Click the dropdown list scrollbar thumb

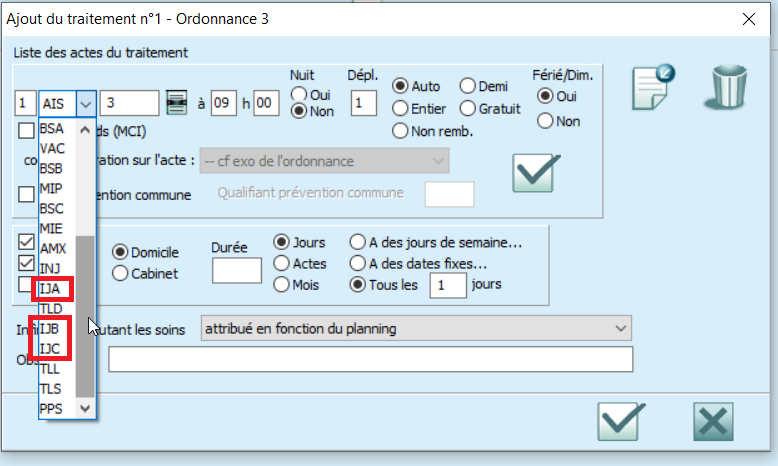point(86,315)
